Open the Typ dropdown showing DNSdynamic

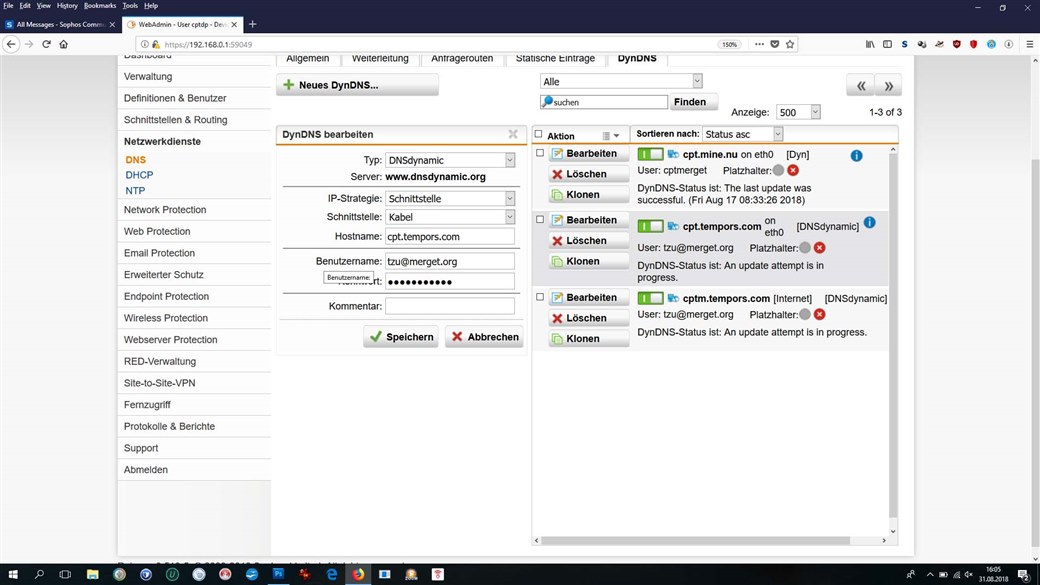point(450,160)
